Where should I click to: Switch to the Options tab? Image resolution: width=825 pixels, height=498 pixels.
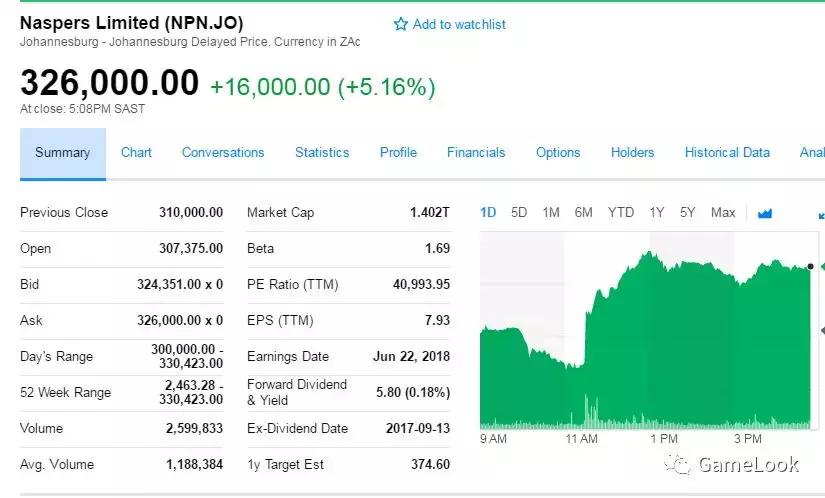click(x=558, y=153)
